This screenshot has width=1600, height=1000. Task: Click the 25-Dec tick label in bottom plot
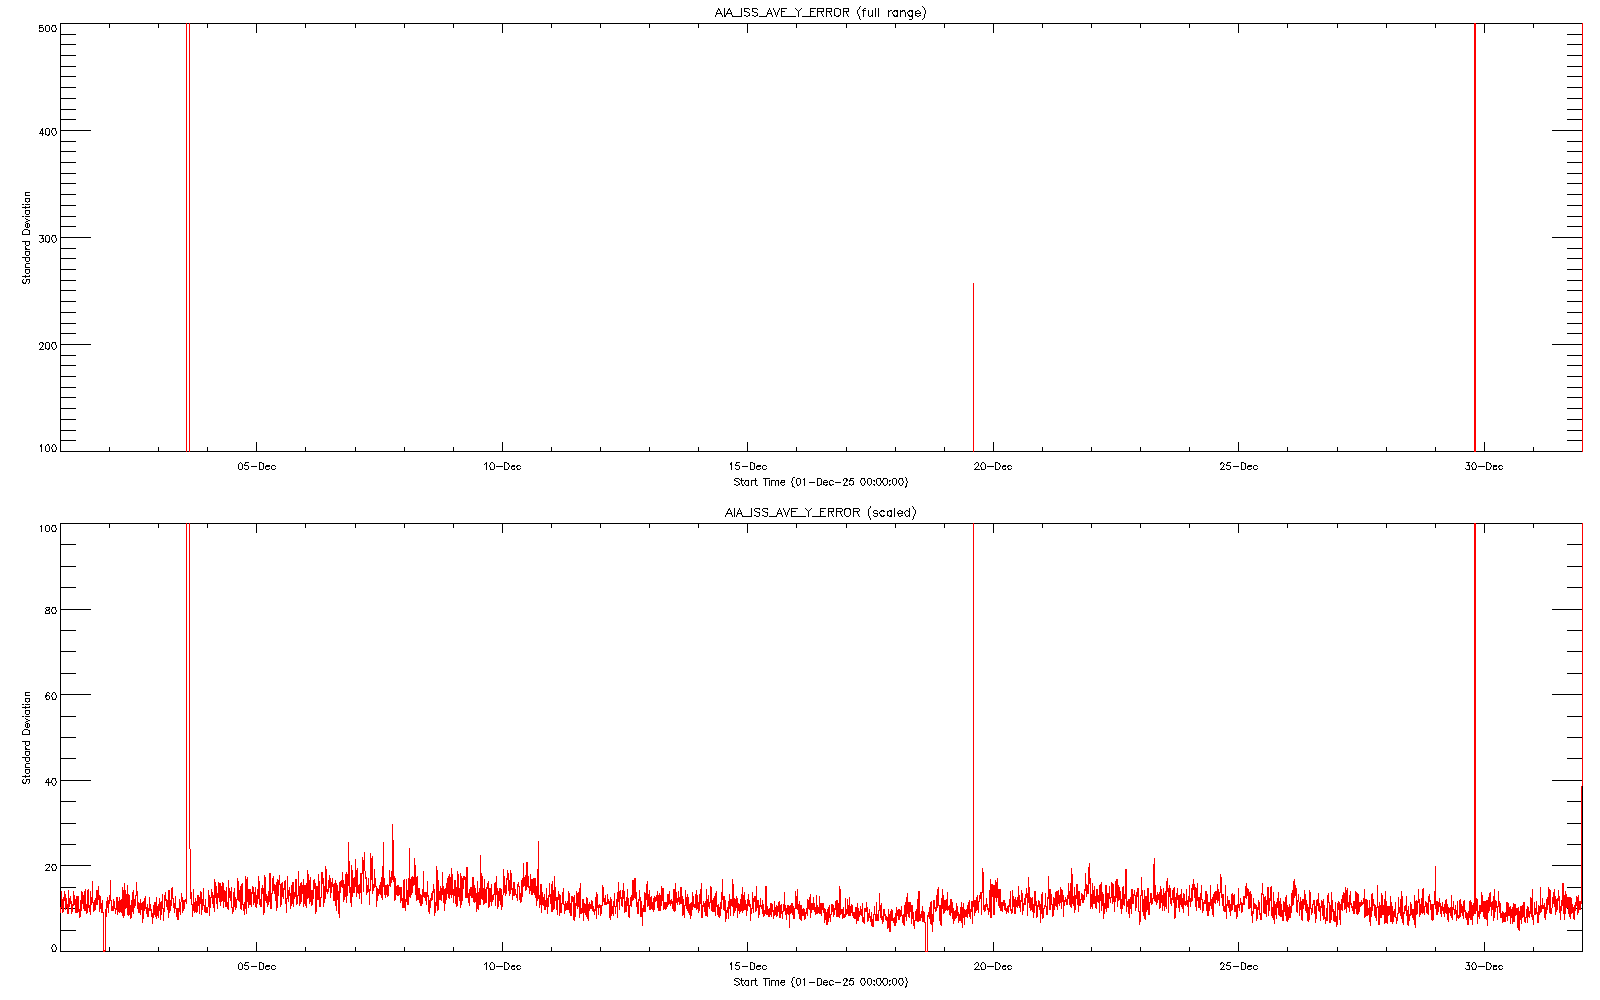(1239, 967)
